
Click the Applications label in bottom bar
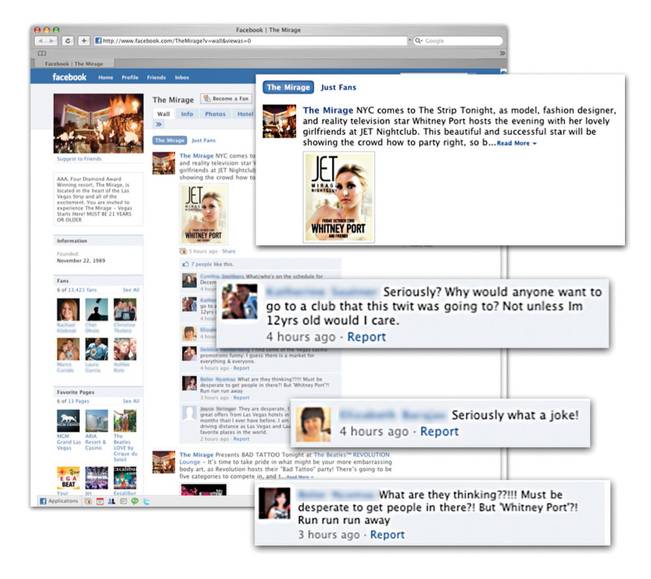[63, 501]
